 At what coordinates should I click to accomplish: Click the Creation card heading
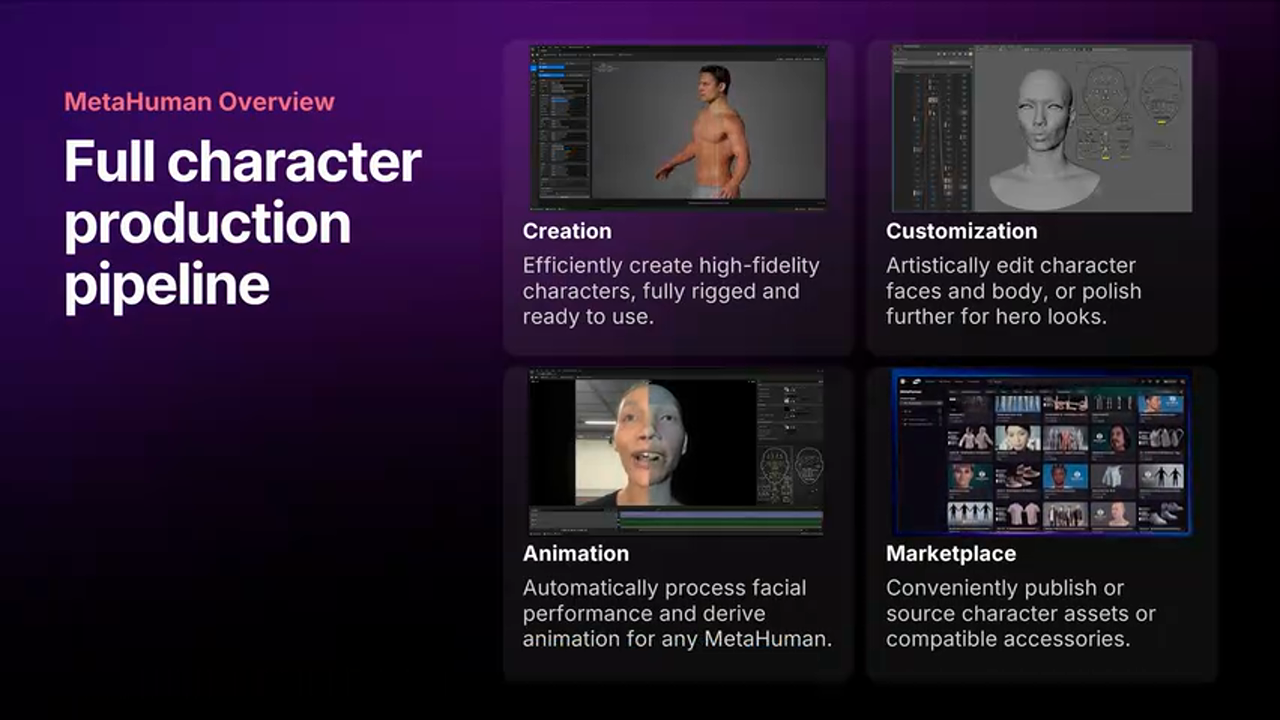coord(567,231)
